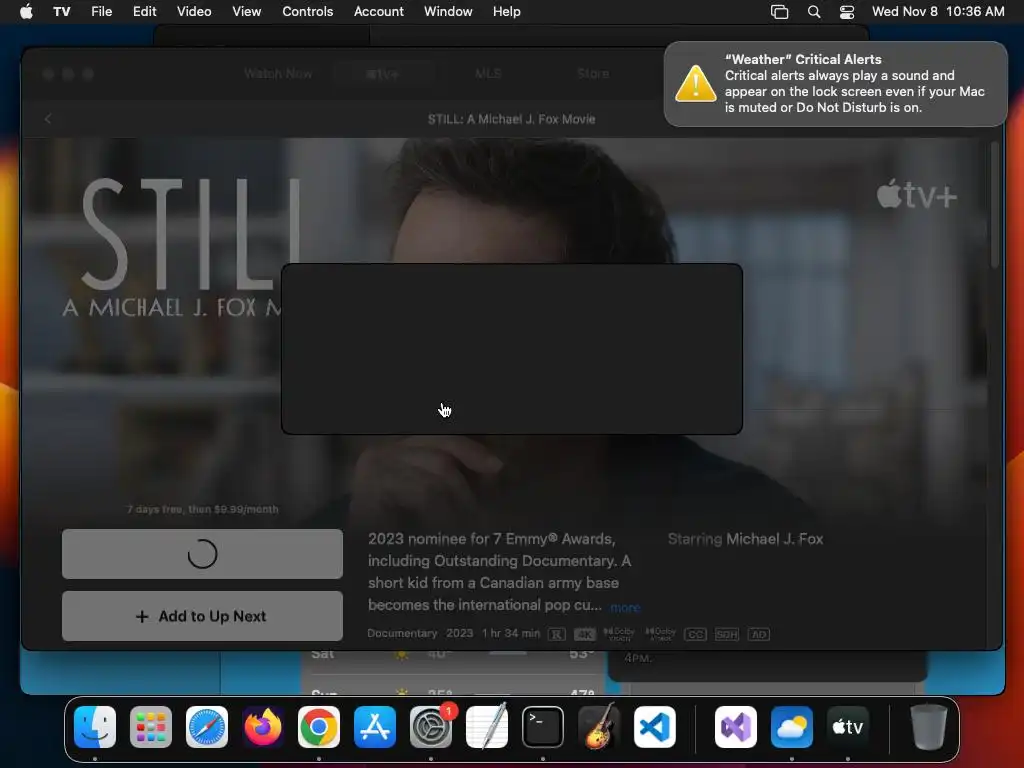This screenshot has width=1024, height=768.
Task: Click the Dolby Vision badge
Action: coord(618,634)
